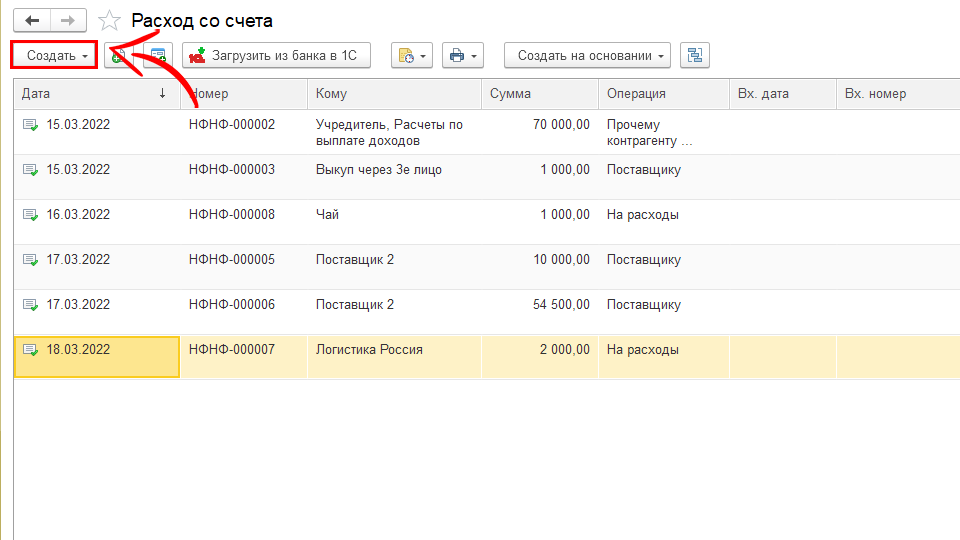Open the Создать dropdown menu

[55, 56]
